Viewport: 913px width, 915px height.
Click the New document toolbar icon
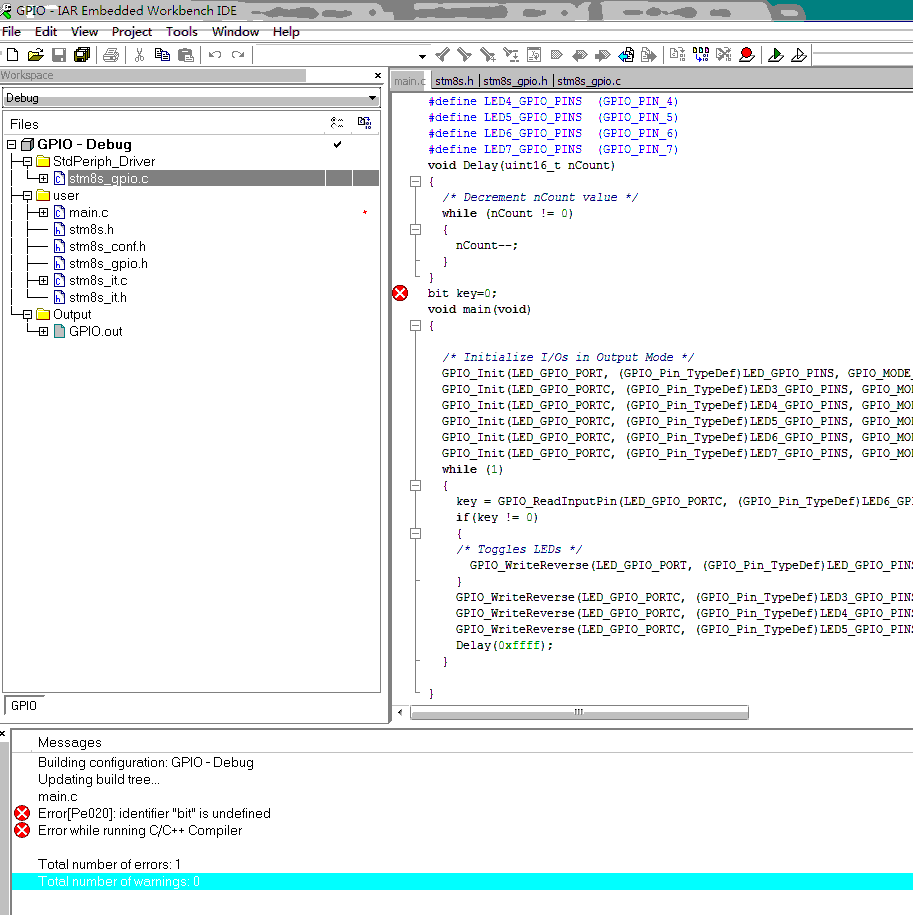pos(12,55)
